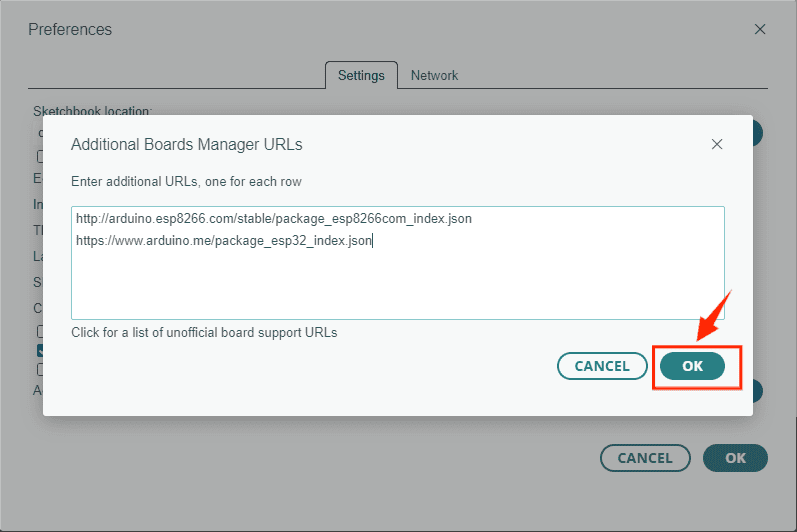Close the Preferences window
Screen dimensions: 797x532
tap(759, 29)
